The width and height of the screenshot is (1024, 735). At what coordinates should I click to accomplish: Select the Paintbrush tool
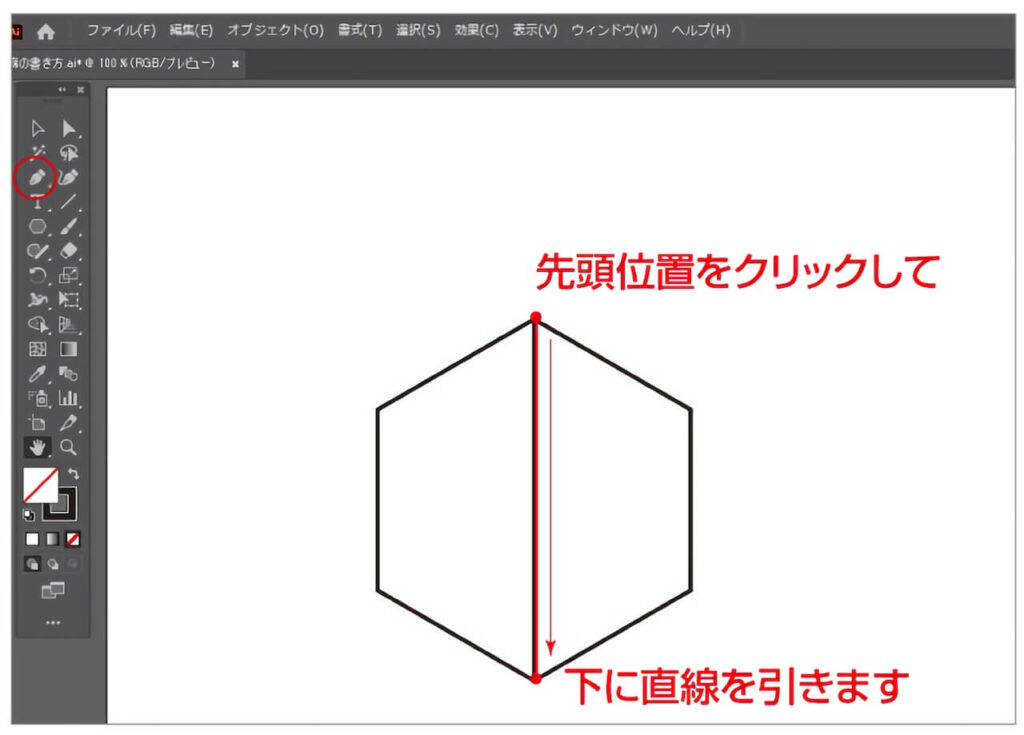coord(69,226)
